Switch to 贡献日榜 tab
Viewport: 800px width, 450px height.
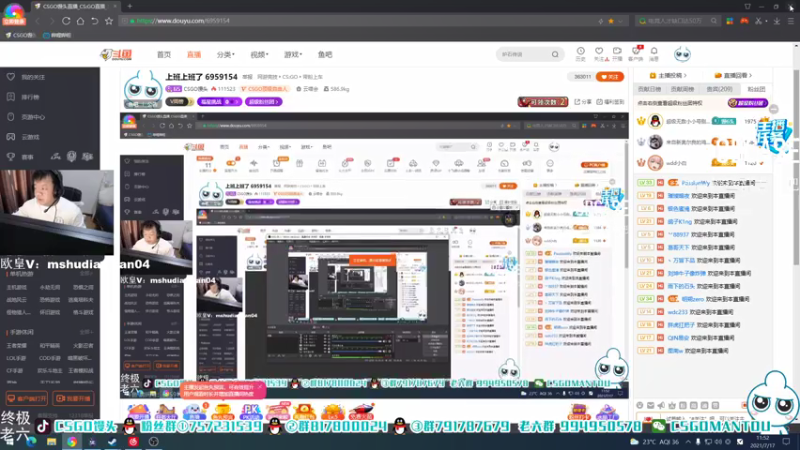click(649, 89)
